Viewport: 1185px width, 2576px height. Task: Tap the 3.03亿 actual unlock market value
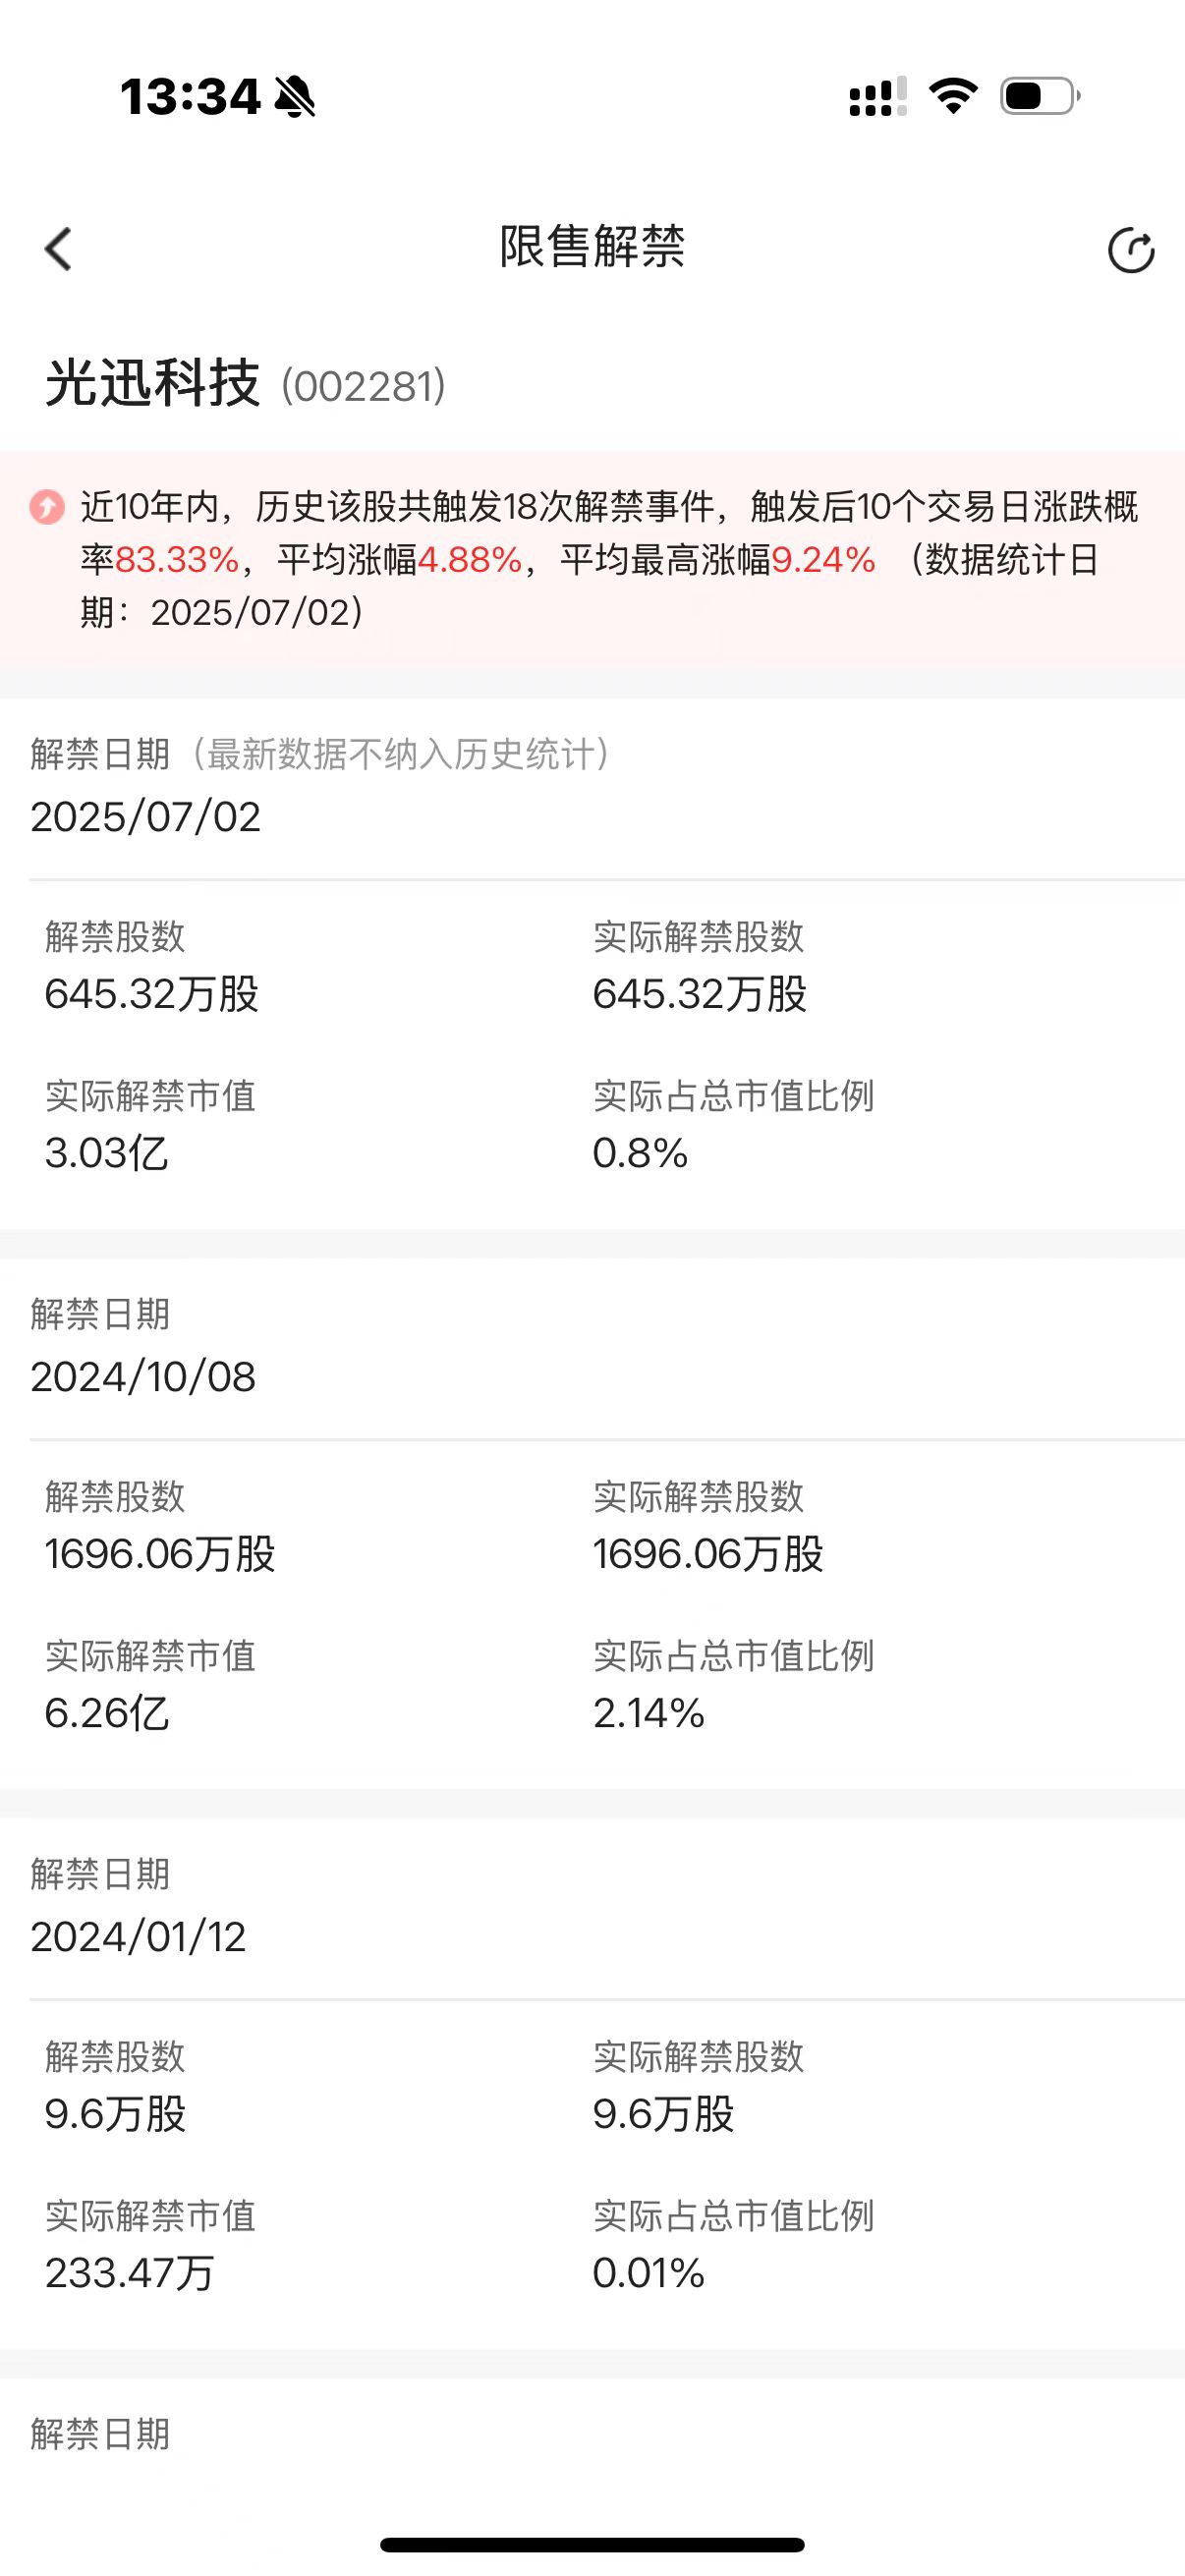click(x=106, y=1153)
